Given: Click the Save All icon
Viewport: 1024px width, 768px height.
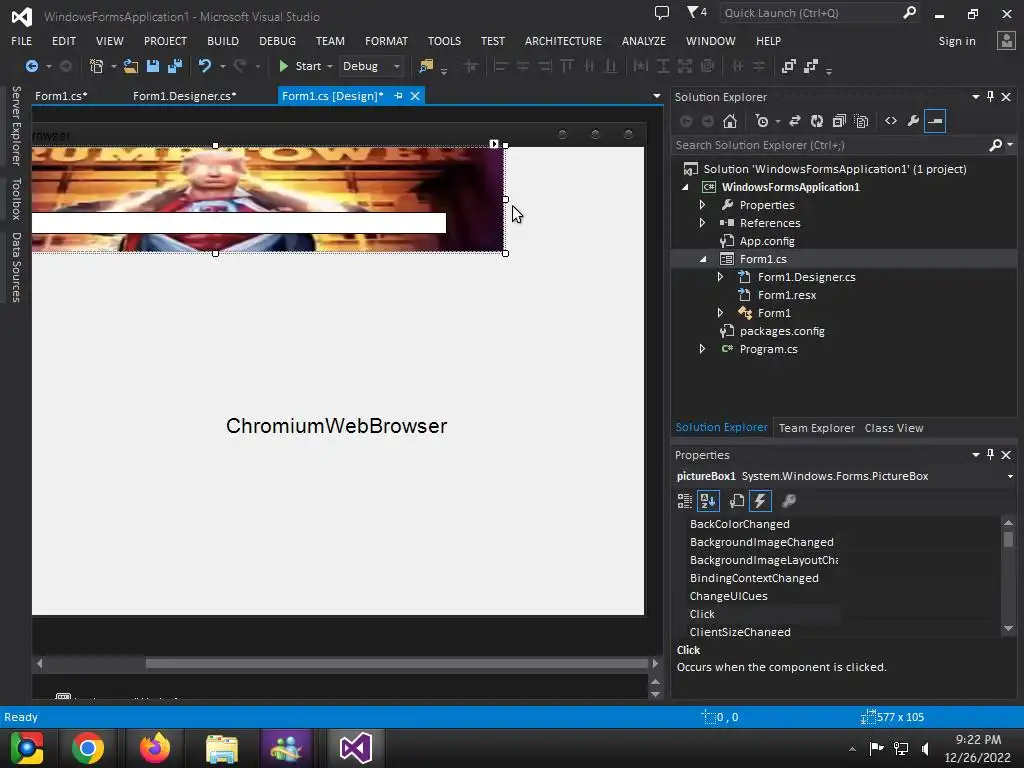Looking at the screenshot, I should [175, 66].
